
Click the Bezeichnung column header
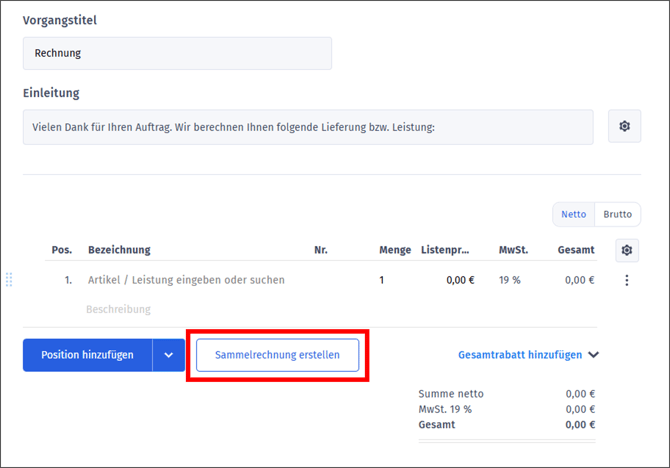pyautogui.click(x=119, y=250)
